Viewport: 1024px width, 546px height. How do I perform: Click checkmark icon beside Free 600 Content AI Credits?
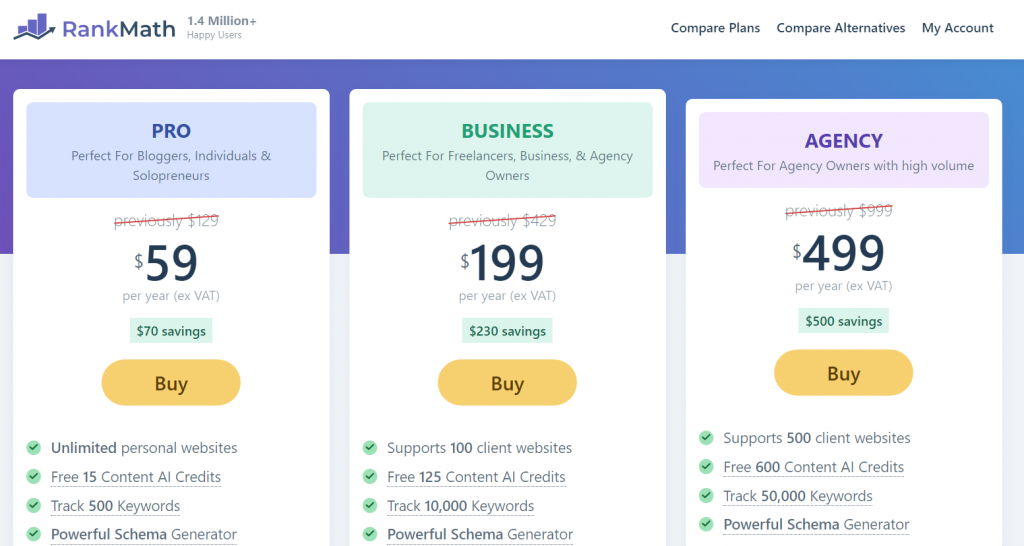pyautogui.click(x=706, y=466)
